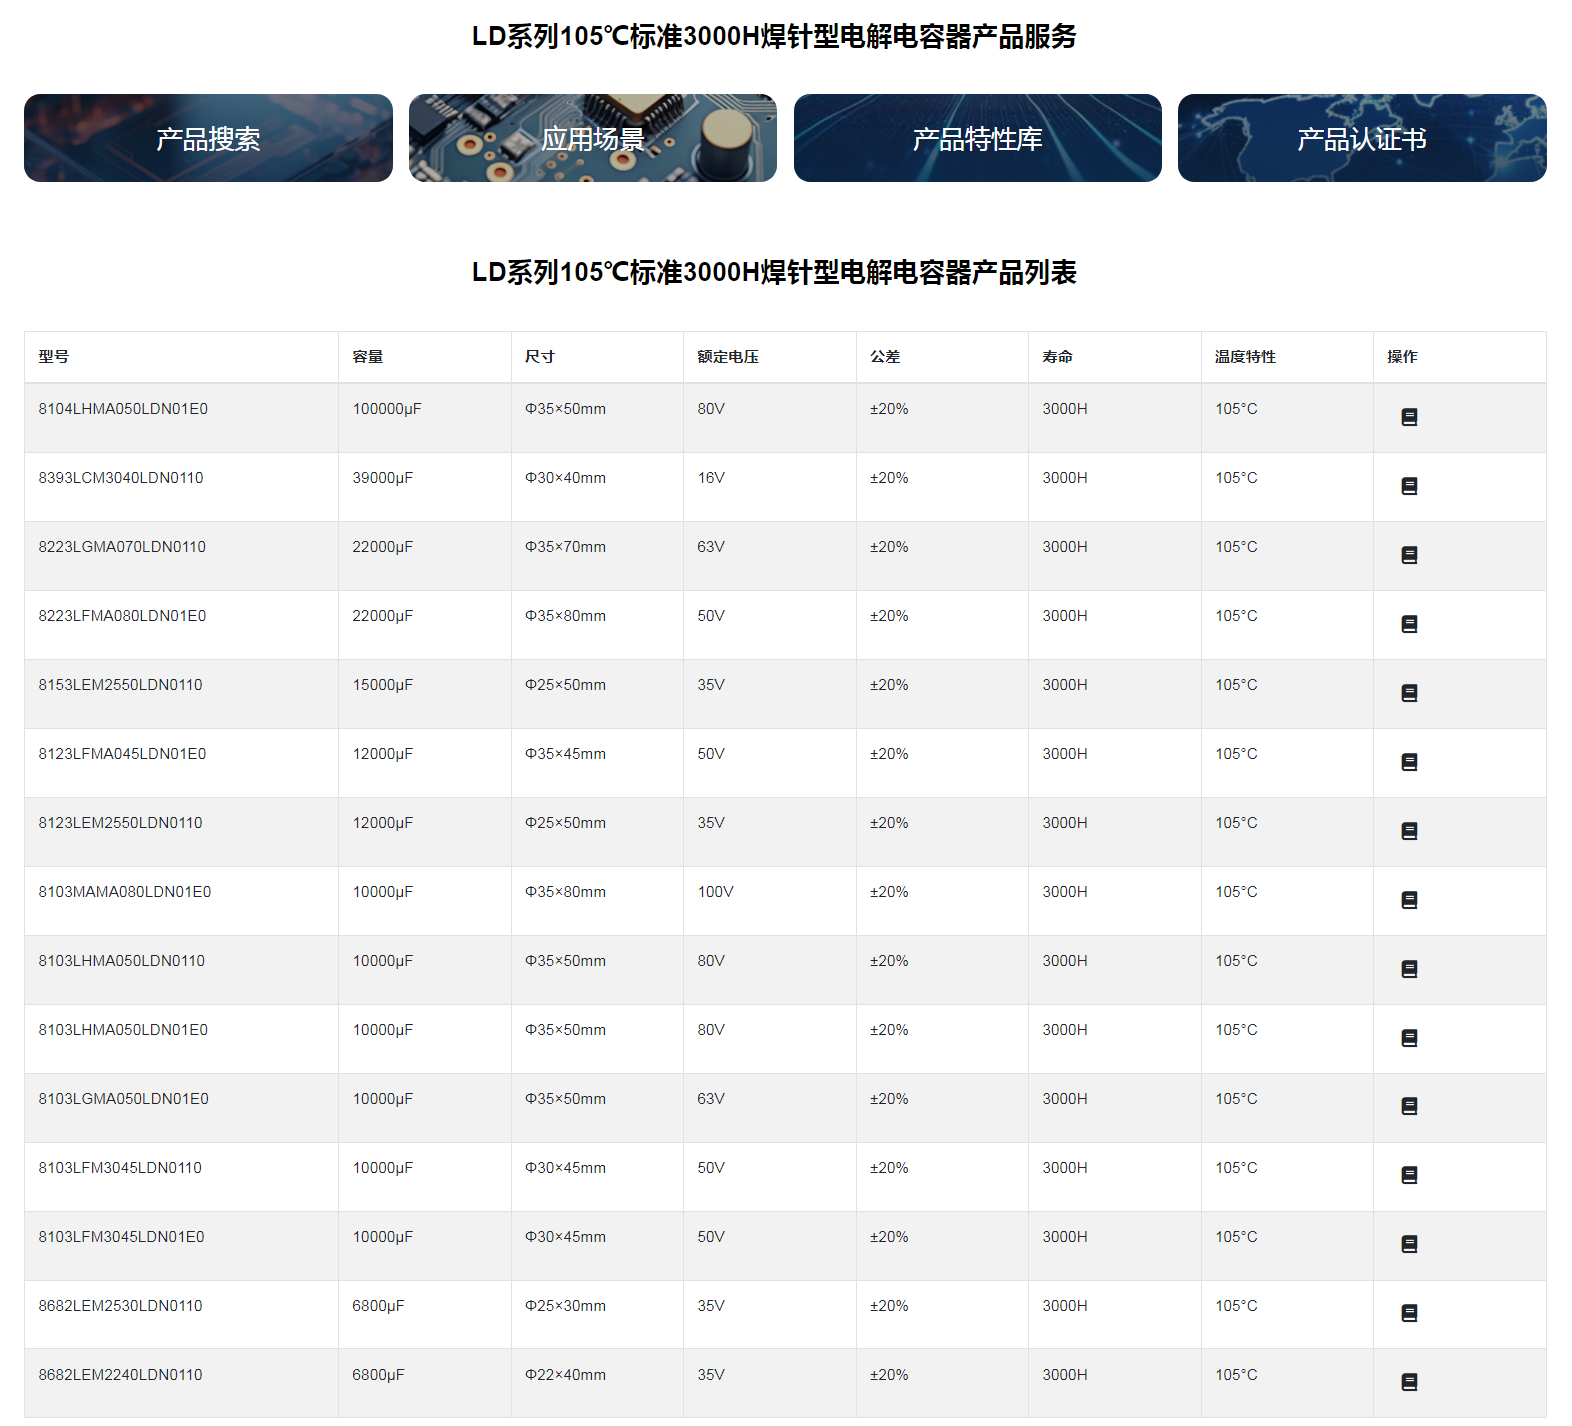Click the 型号 column header

tap(54, 357)
